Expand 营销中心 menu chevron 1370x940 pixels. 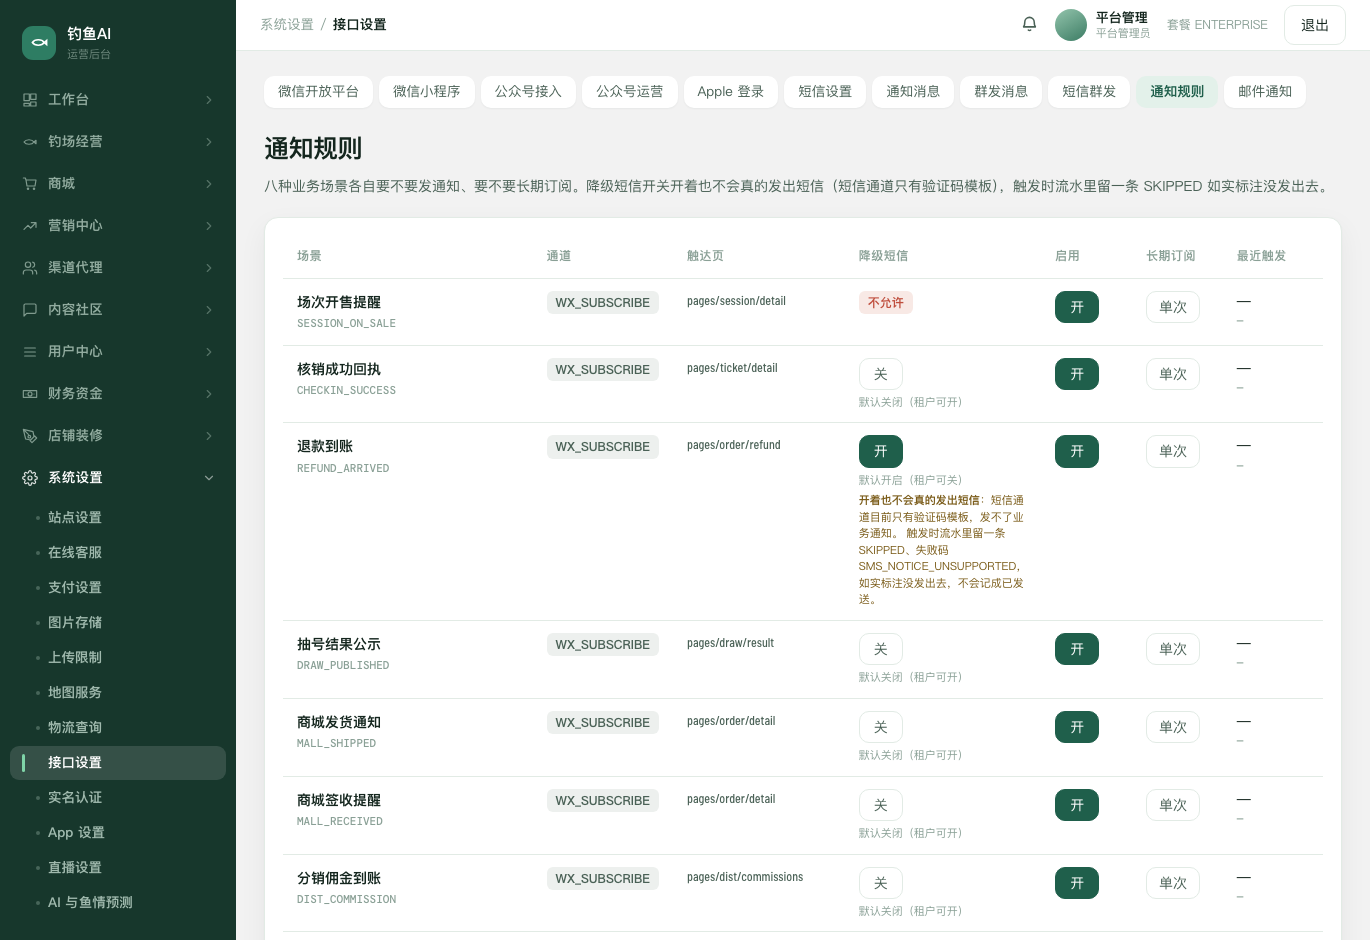(209, 226)
